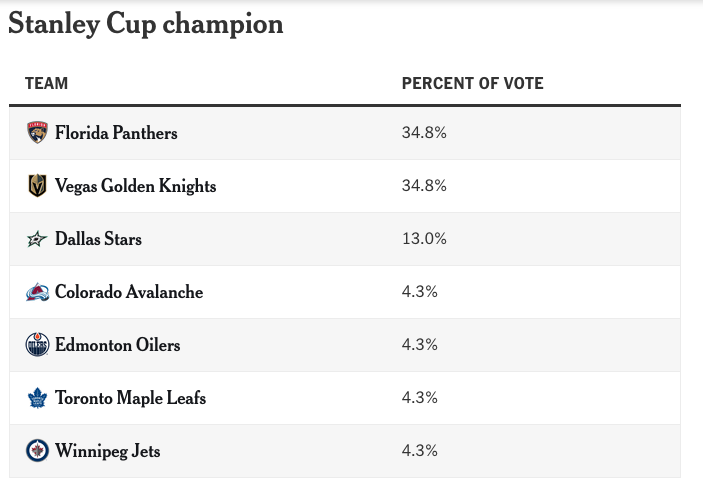Click the Colorado Avalanche logo icon

tap(37, 292)
